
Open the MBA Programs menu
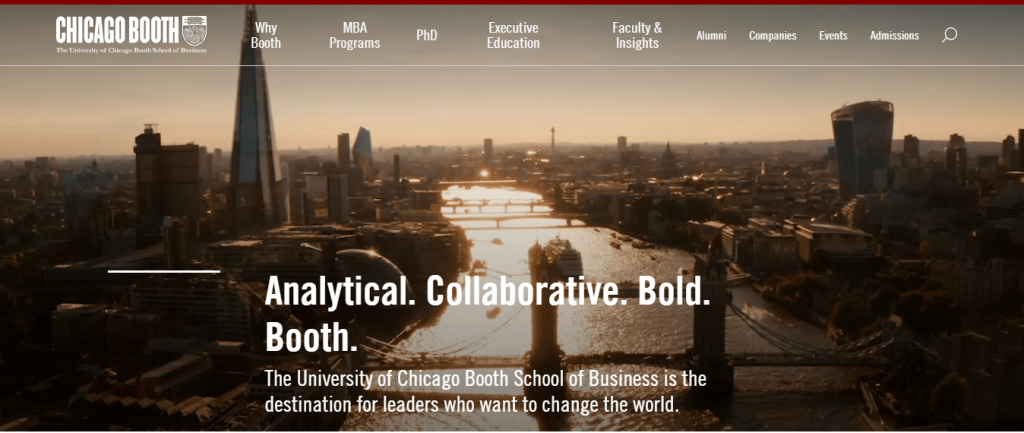(355, 35)
